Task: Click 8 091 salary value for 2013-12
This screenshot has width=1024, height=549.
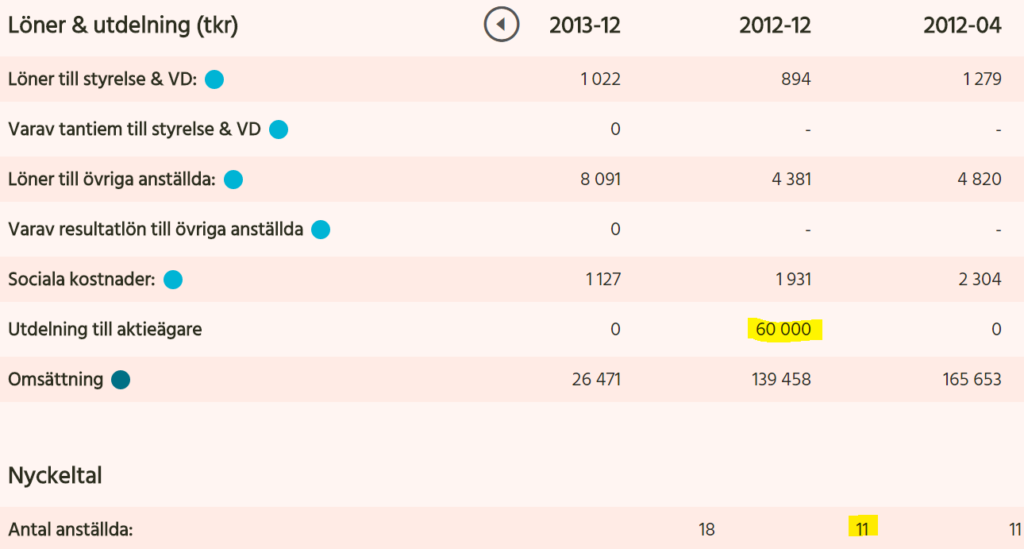Action: point(601,180)
